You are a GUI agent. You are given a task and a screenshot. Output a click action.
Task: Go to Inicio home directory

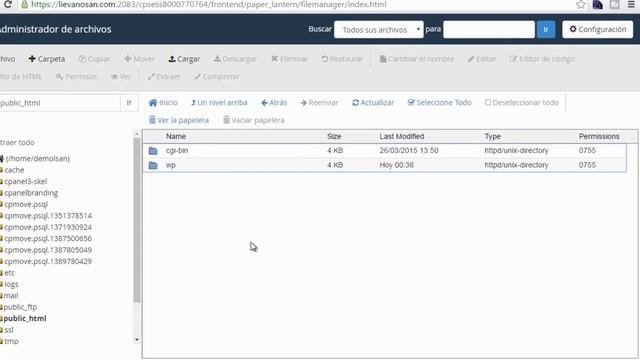pyautogui.click(x=163, y=102)
